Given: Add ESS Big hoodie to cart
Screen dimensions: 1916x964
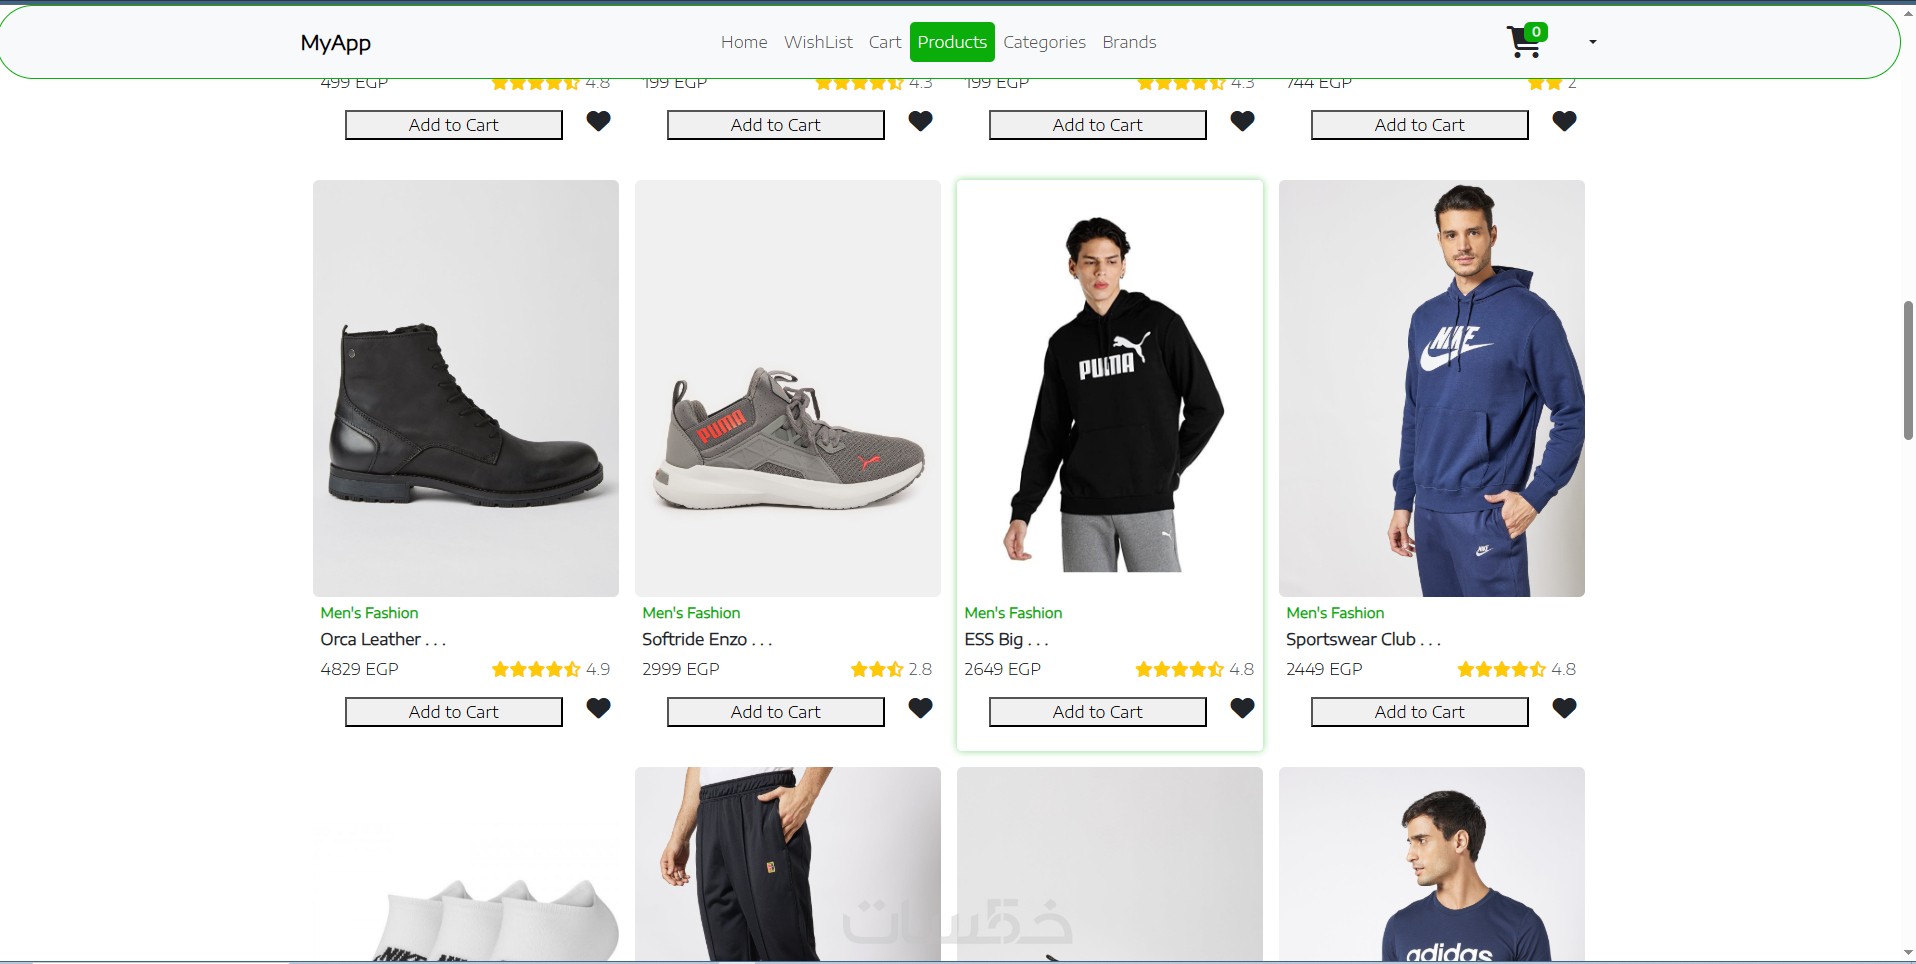Looking at the screenshot, I should [x=1098, y=712].
